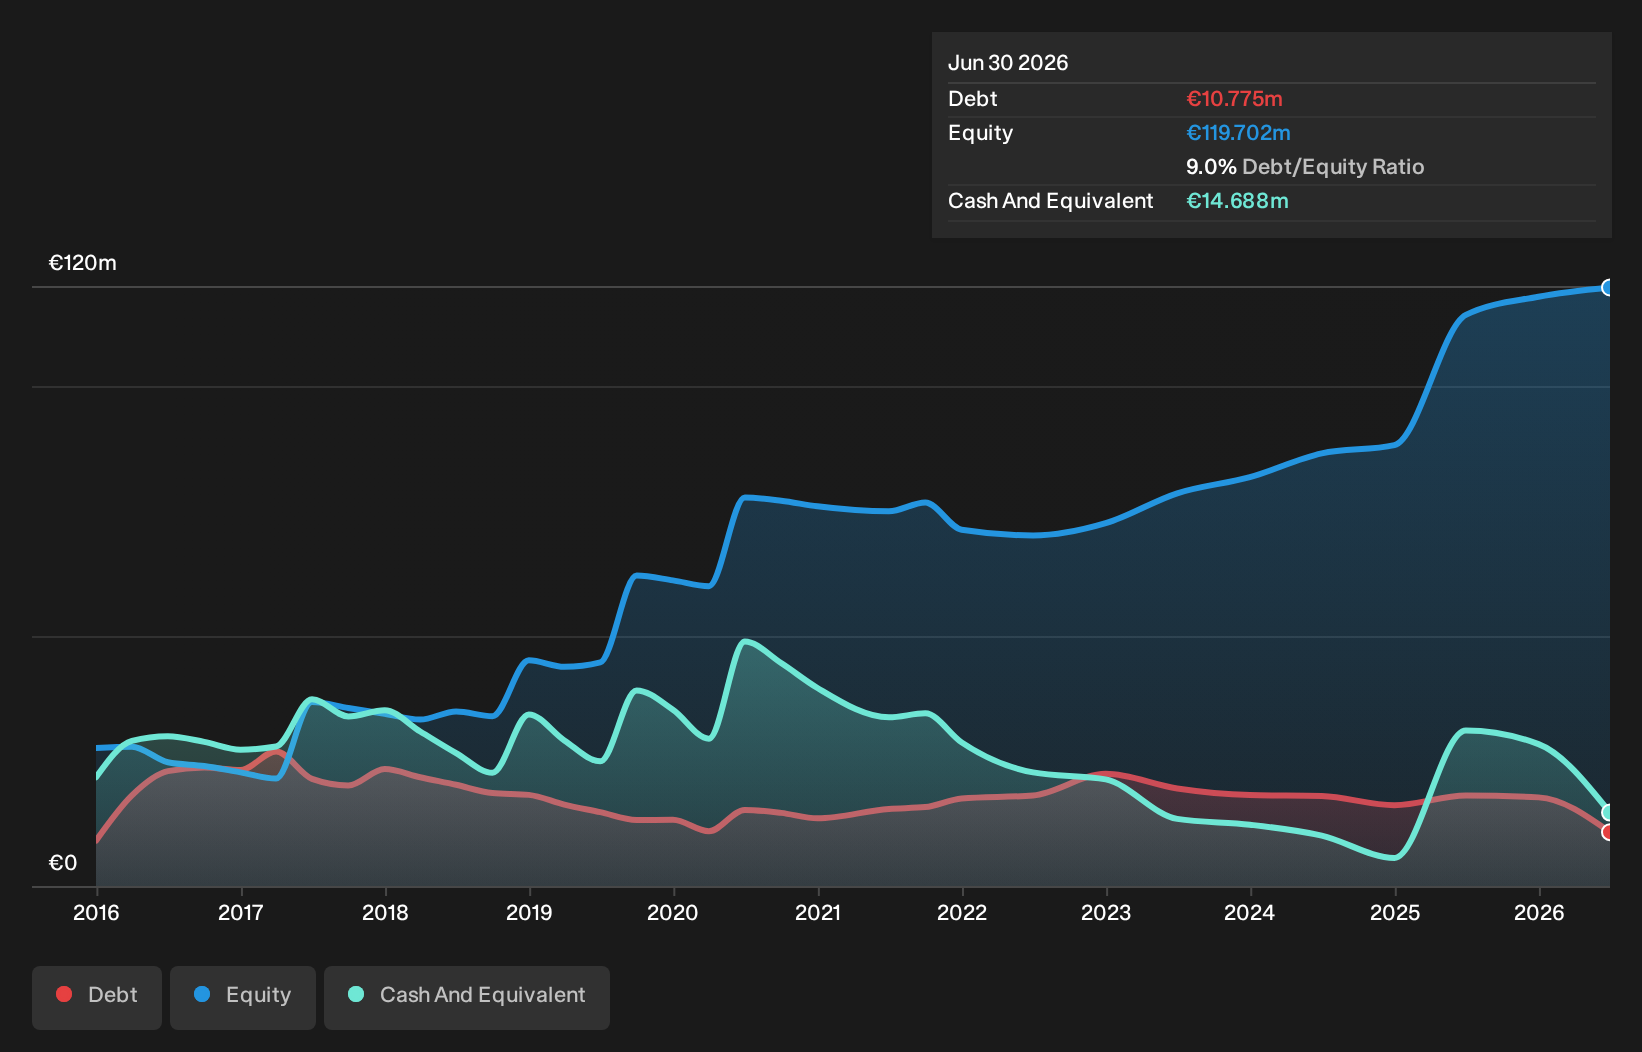The height and width of the screenshot is (1052, 1642).
Task: Toggle the Equity series legend button
Action: [243, 997]
